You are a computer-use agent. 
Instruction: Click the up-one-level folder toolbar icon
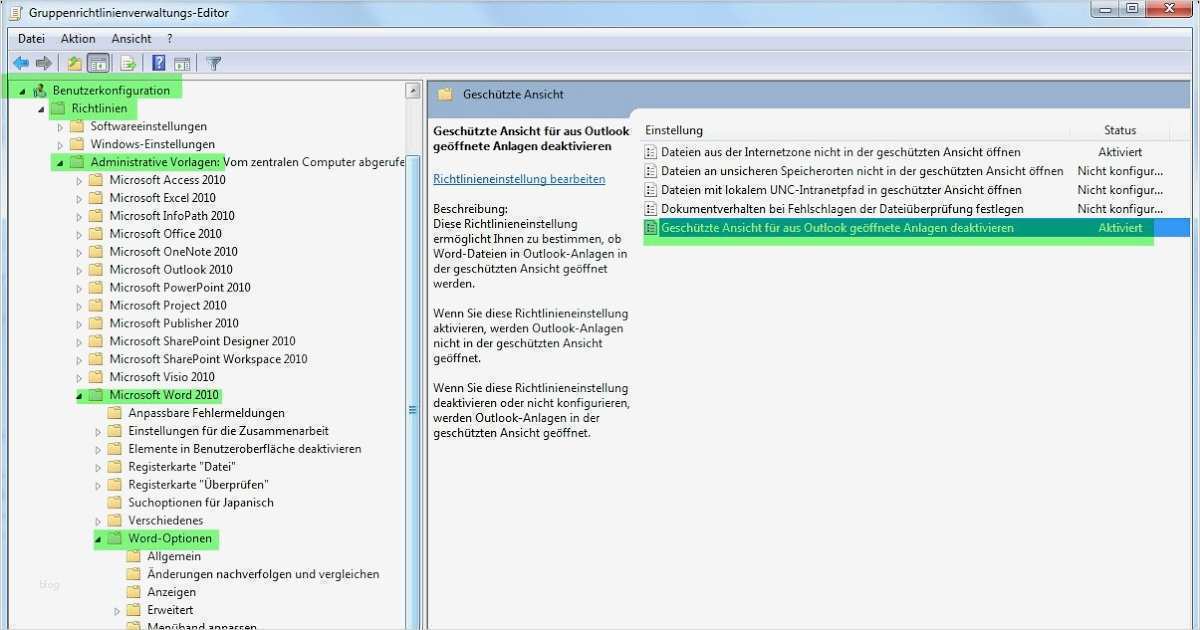point(74,63)
